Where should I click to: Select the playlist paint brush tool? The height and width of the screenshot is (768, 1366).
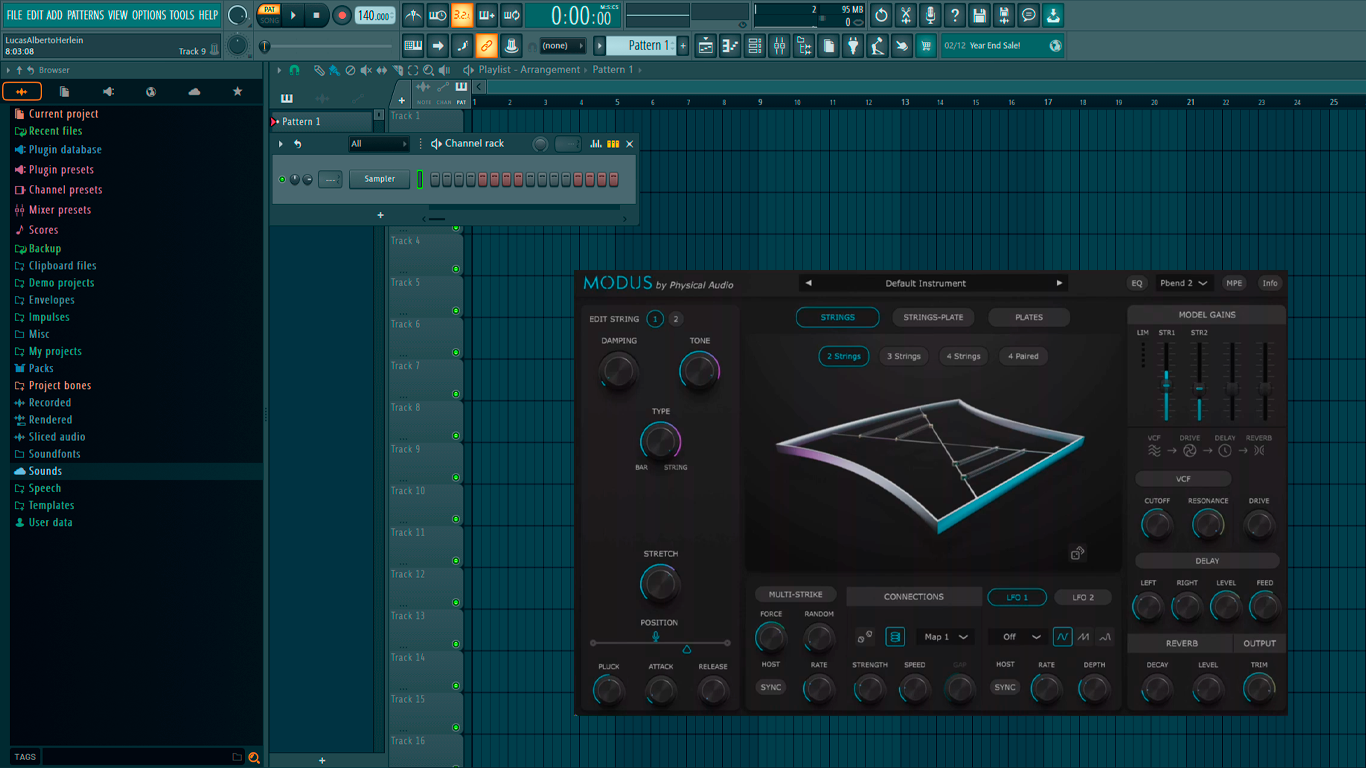334,70
